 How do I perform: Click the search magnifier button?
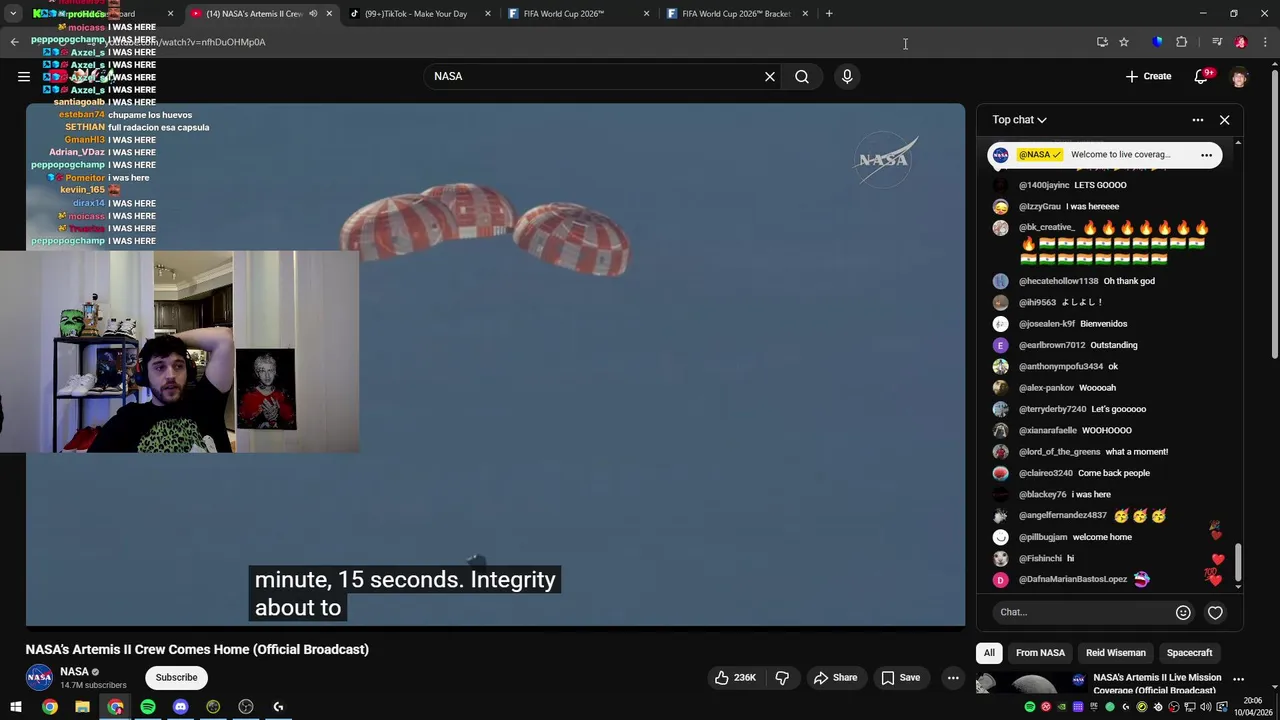point(802,76)
